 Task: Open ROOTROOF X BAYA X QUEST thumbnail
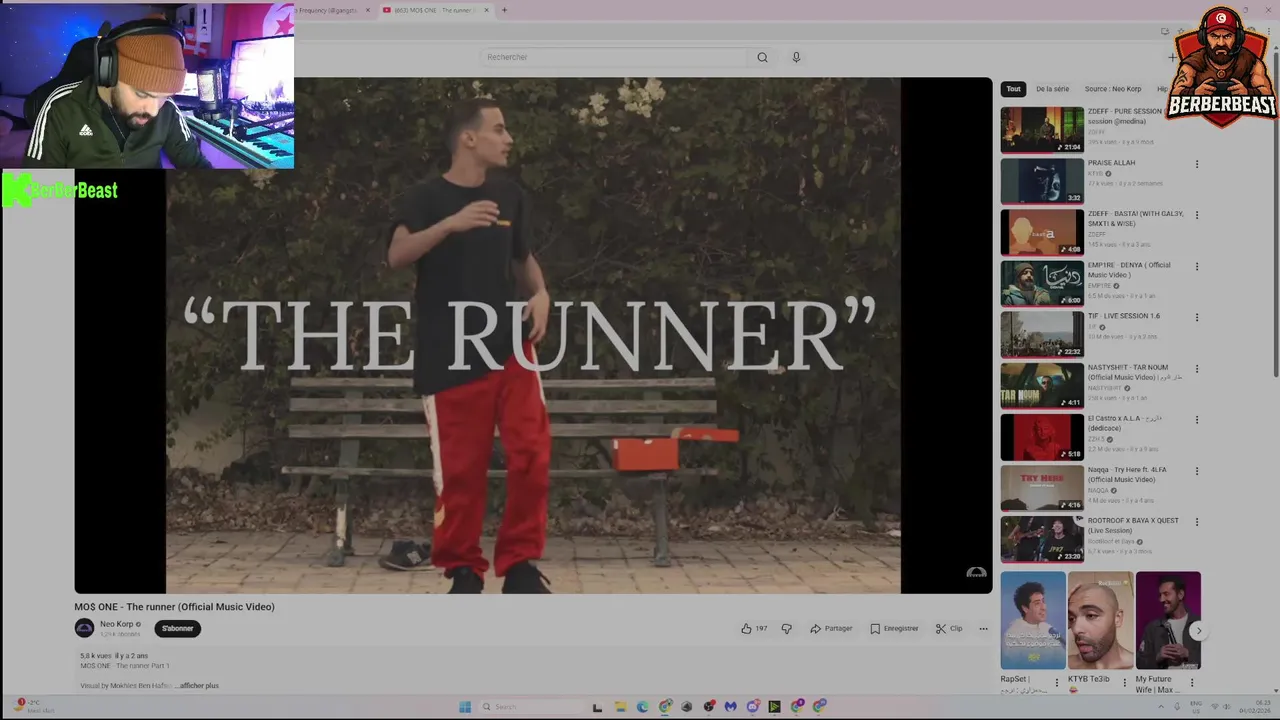click(1042, 539)
